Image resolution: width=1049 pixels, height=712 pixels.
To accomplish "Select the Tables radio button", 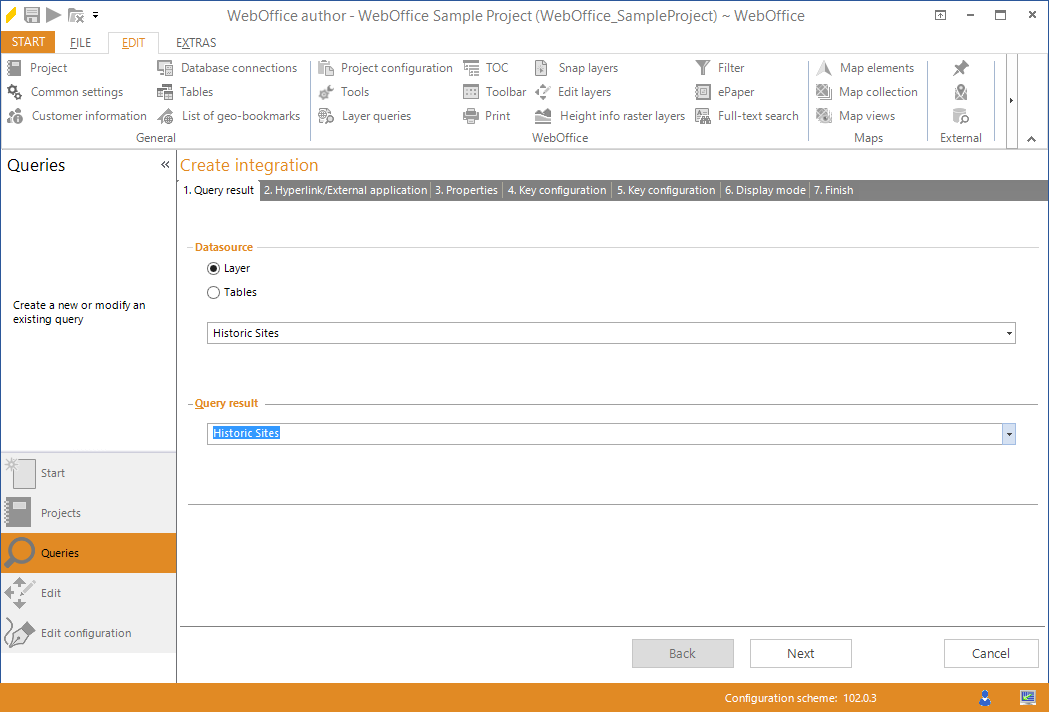I will click(213, 292).
